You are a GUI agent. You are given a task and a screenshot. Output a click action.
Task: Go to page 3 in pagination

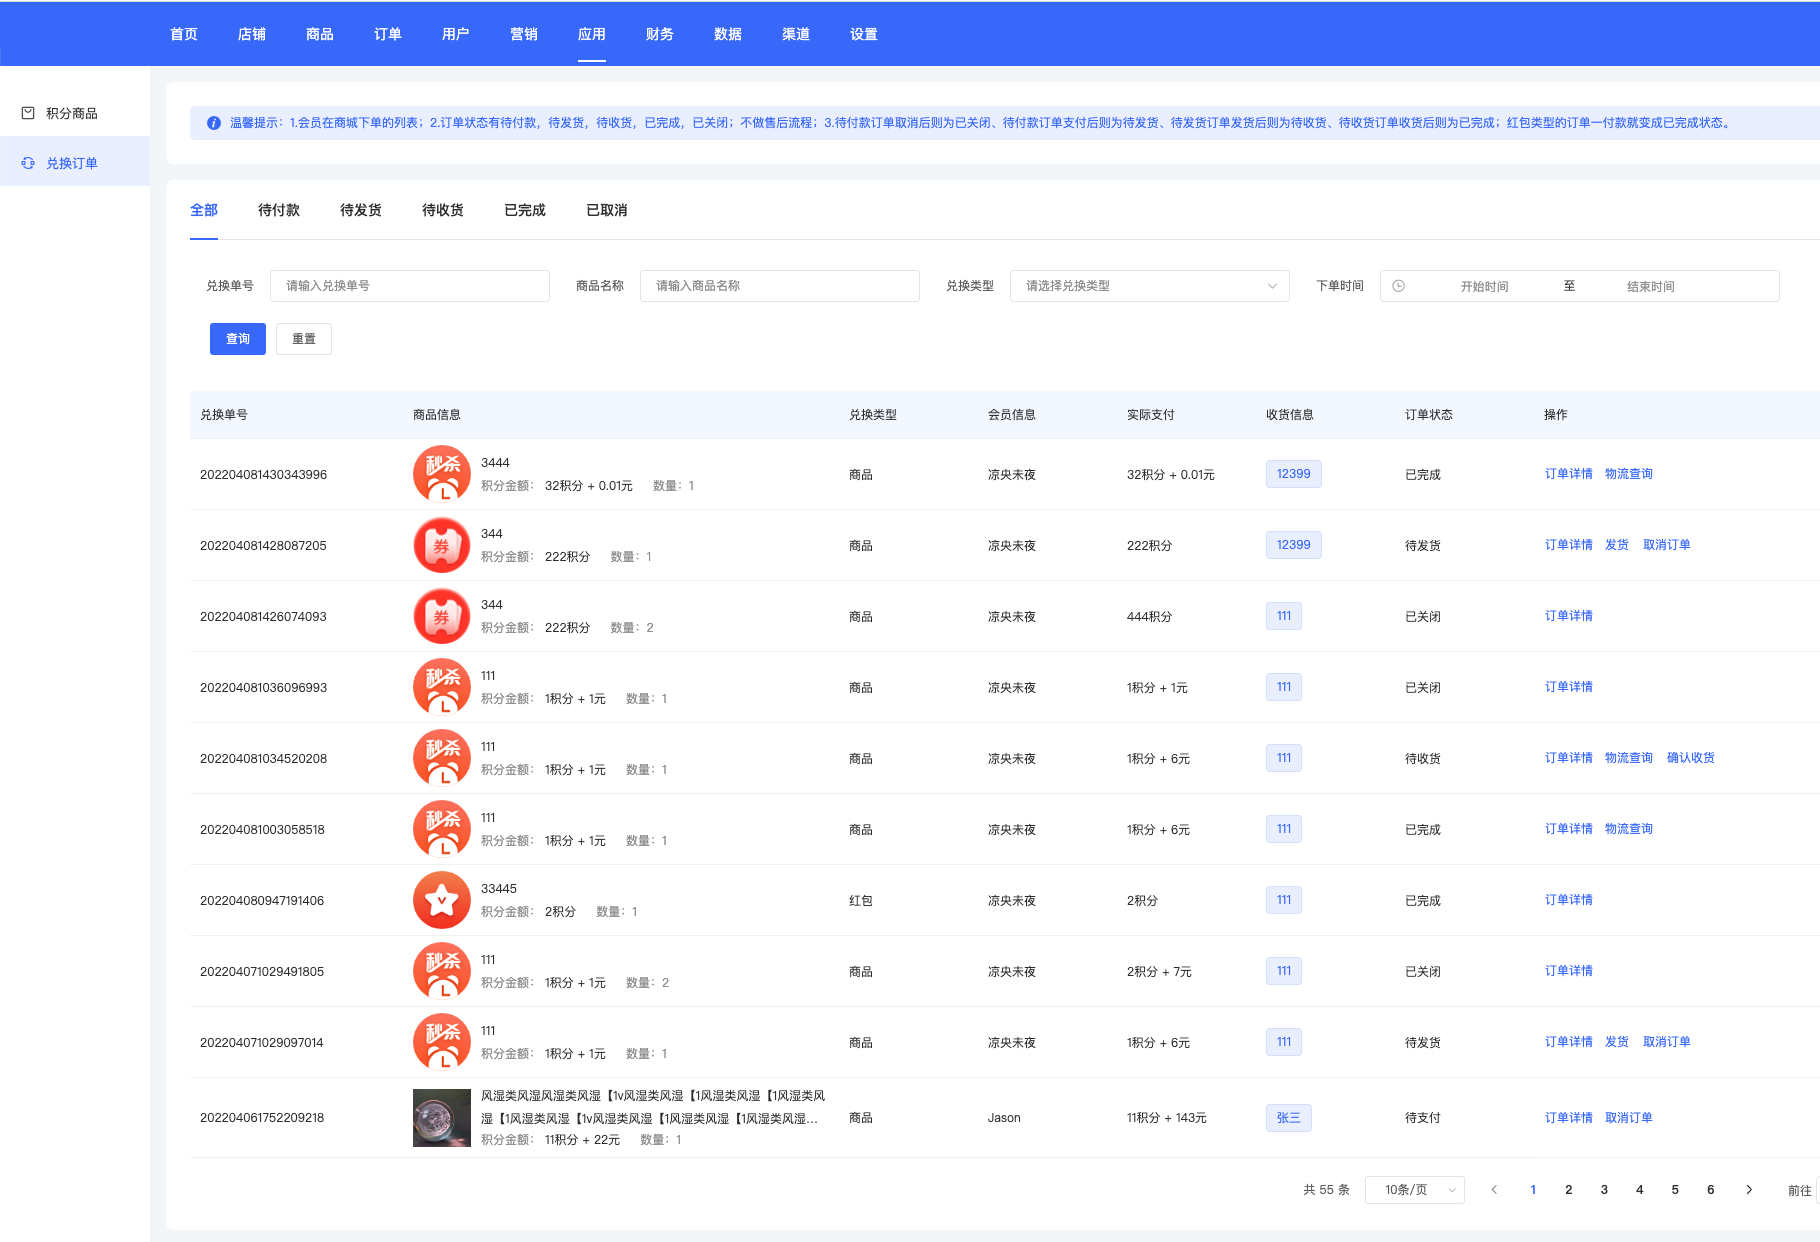(x=1604, y=1190)
